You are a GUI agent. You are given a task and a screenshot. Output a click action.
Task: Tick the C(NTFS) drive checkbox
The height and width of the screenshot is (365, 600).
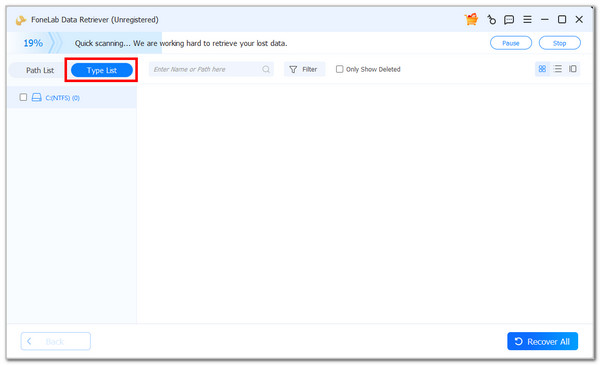[x=23, y=97]
